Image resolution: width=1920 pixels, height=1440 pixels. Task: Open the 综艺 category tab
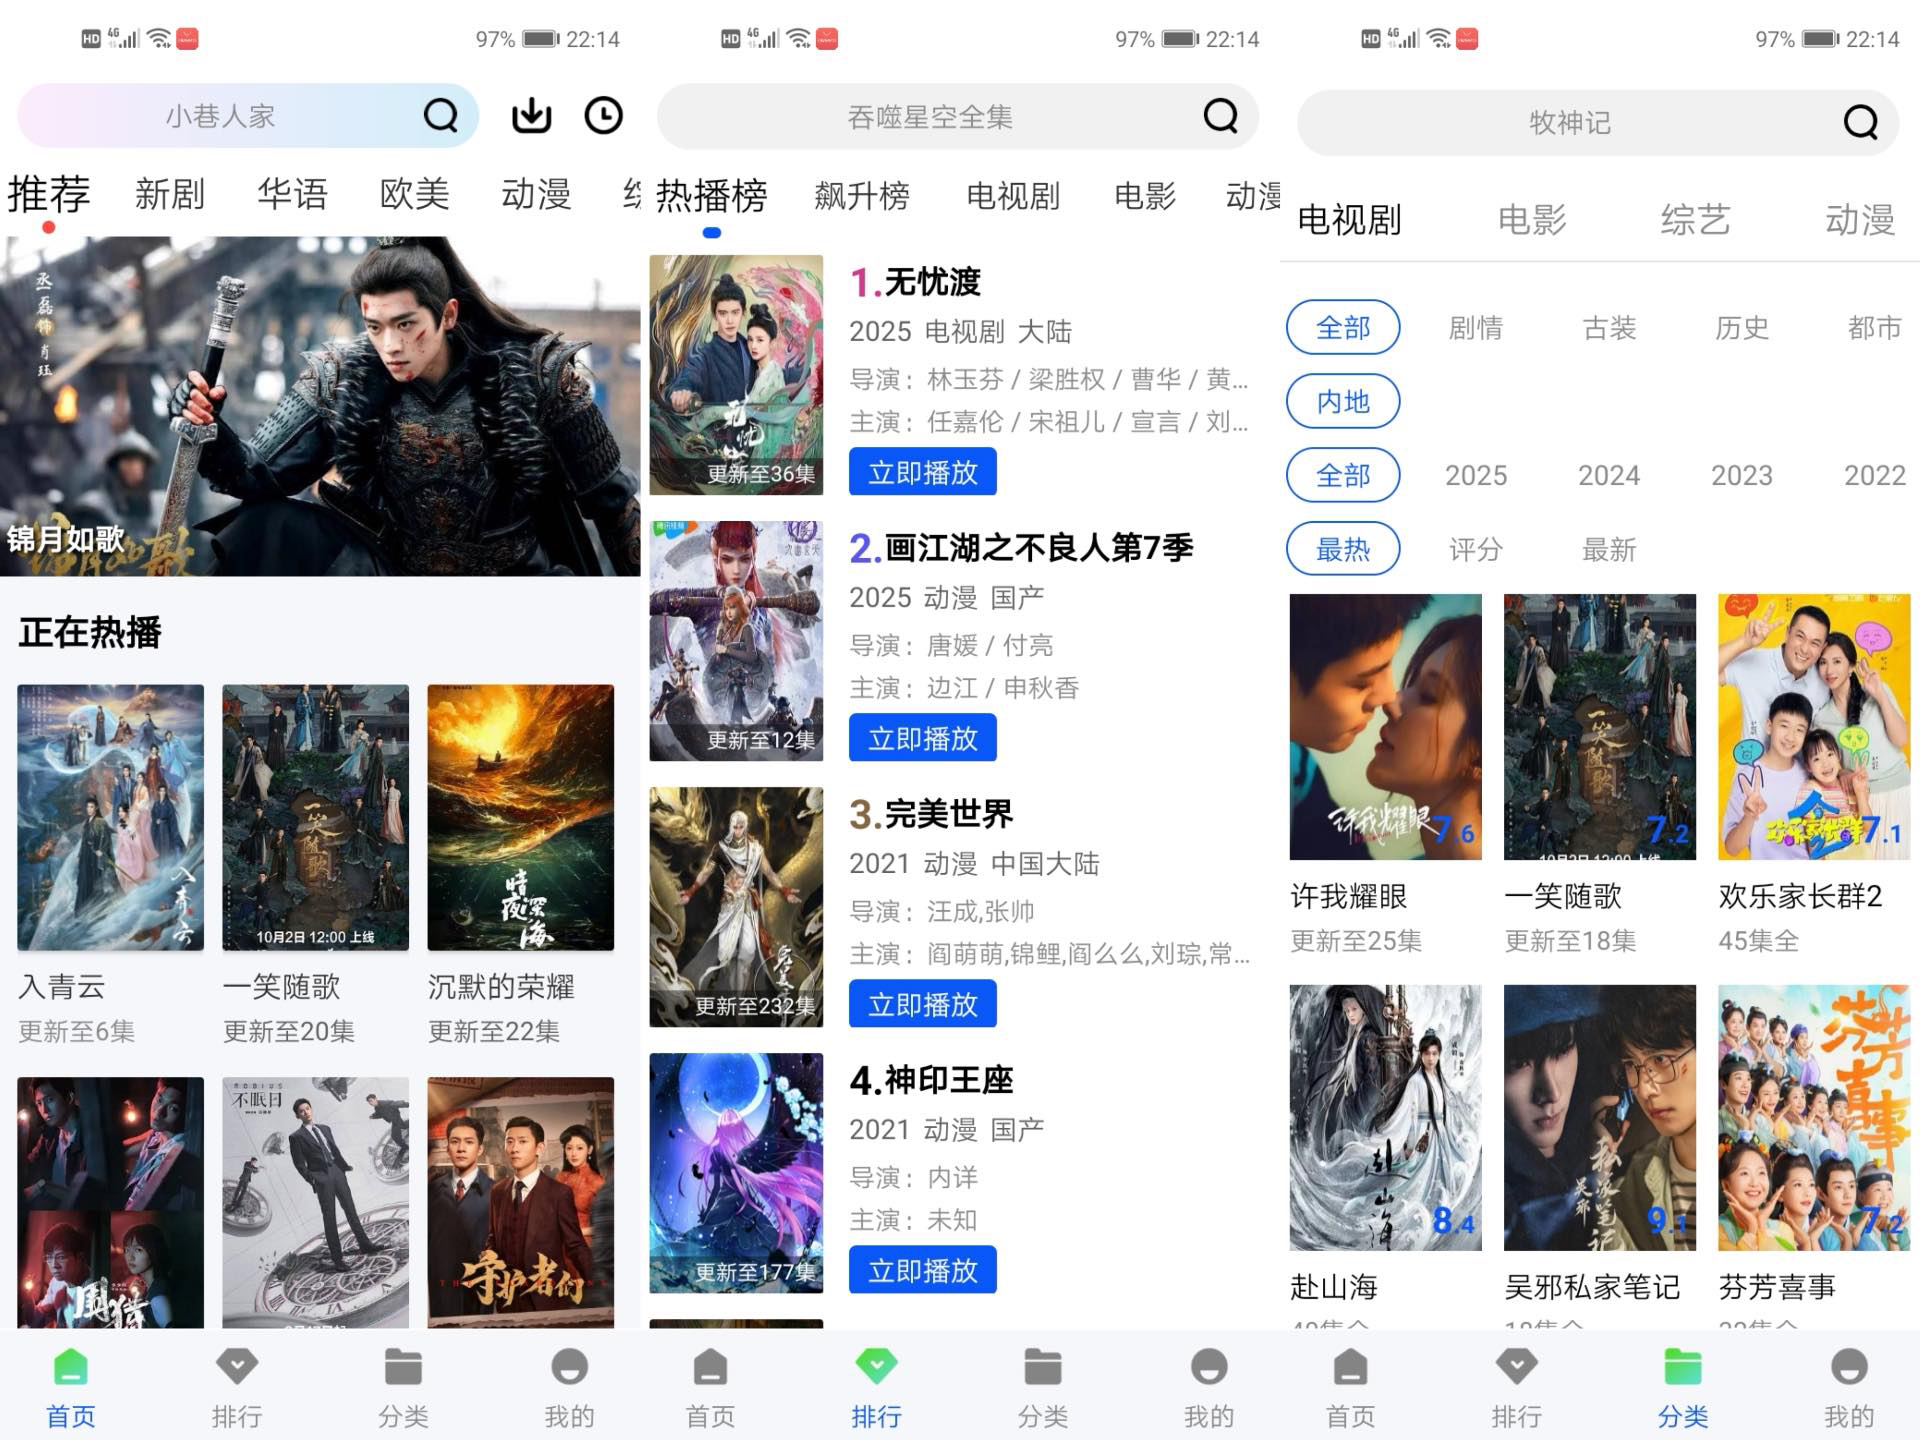pos(1694,220)
